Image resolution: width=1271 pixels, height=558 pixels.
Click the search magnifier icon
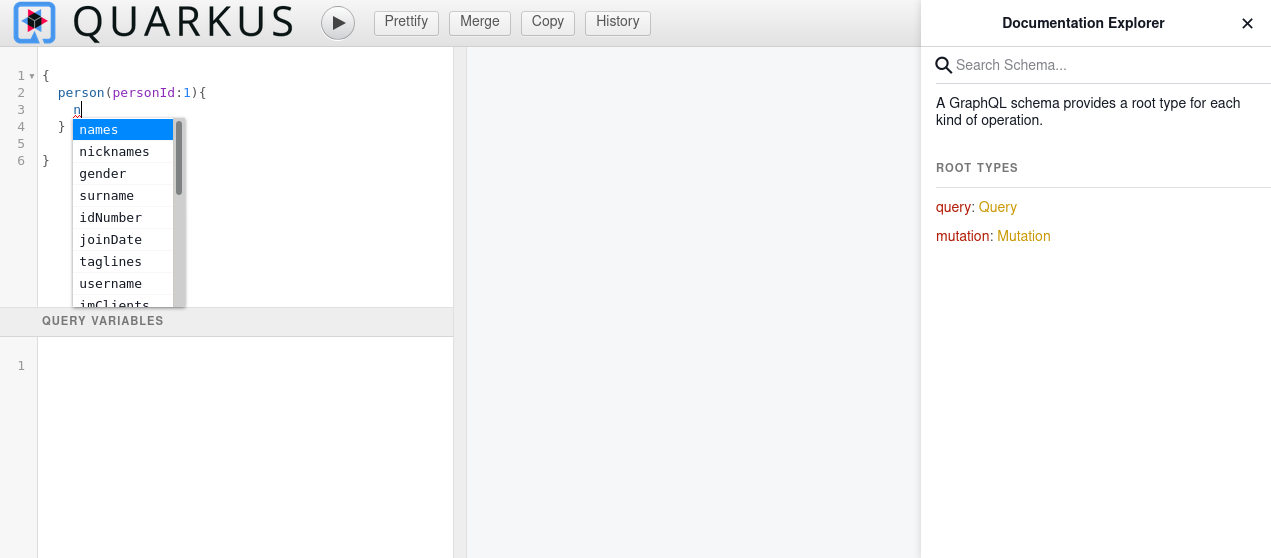pos(944,65)
